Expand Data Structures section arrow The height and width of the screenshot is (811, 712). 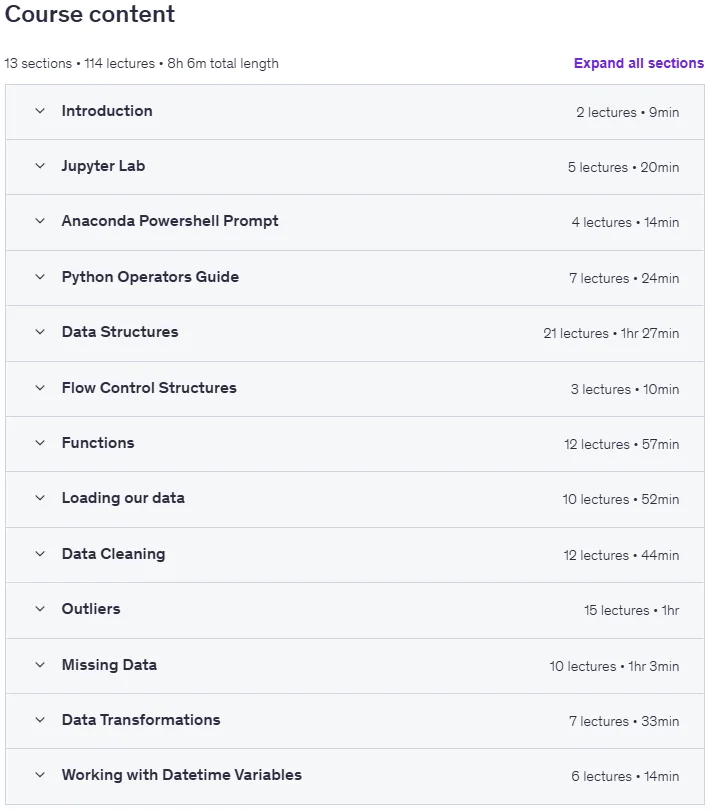coord(40,332)
